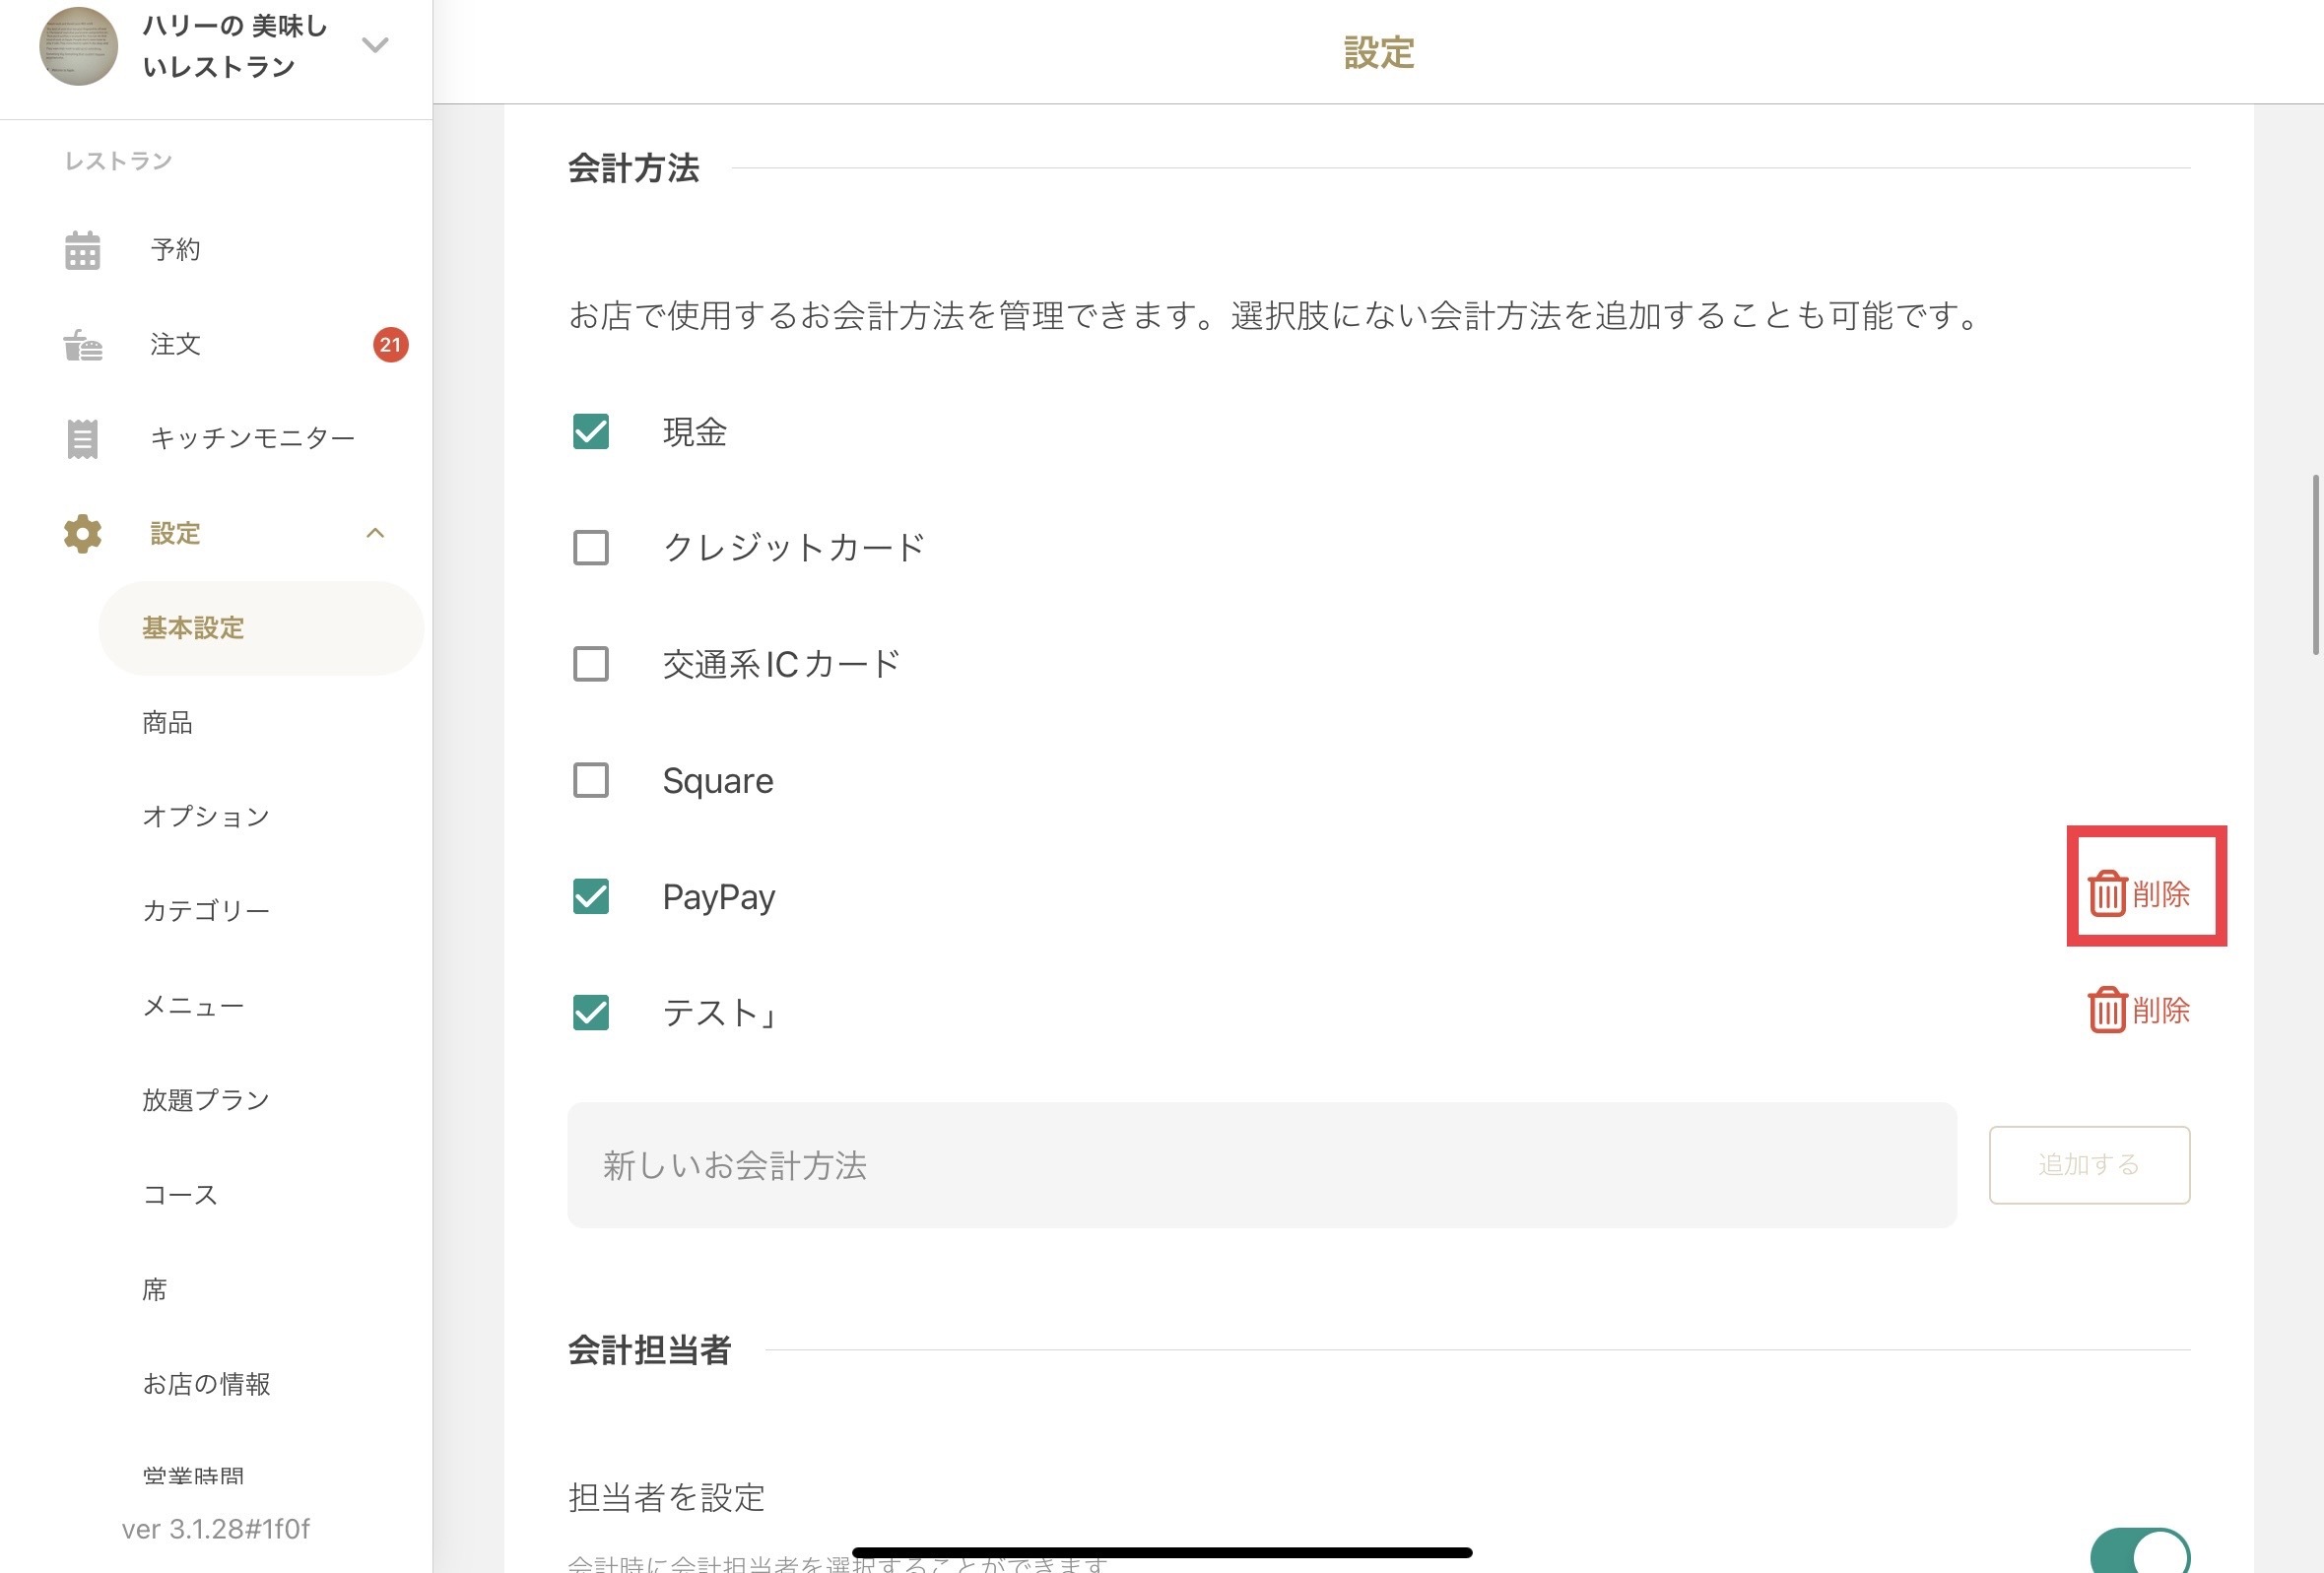Go to 予約 in the sidebar

(176, 250)
